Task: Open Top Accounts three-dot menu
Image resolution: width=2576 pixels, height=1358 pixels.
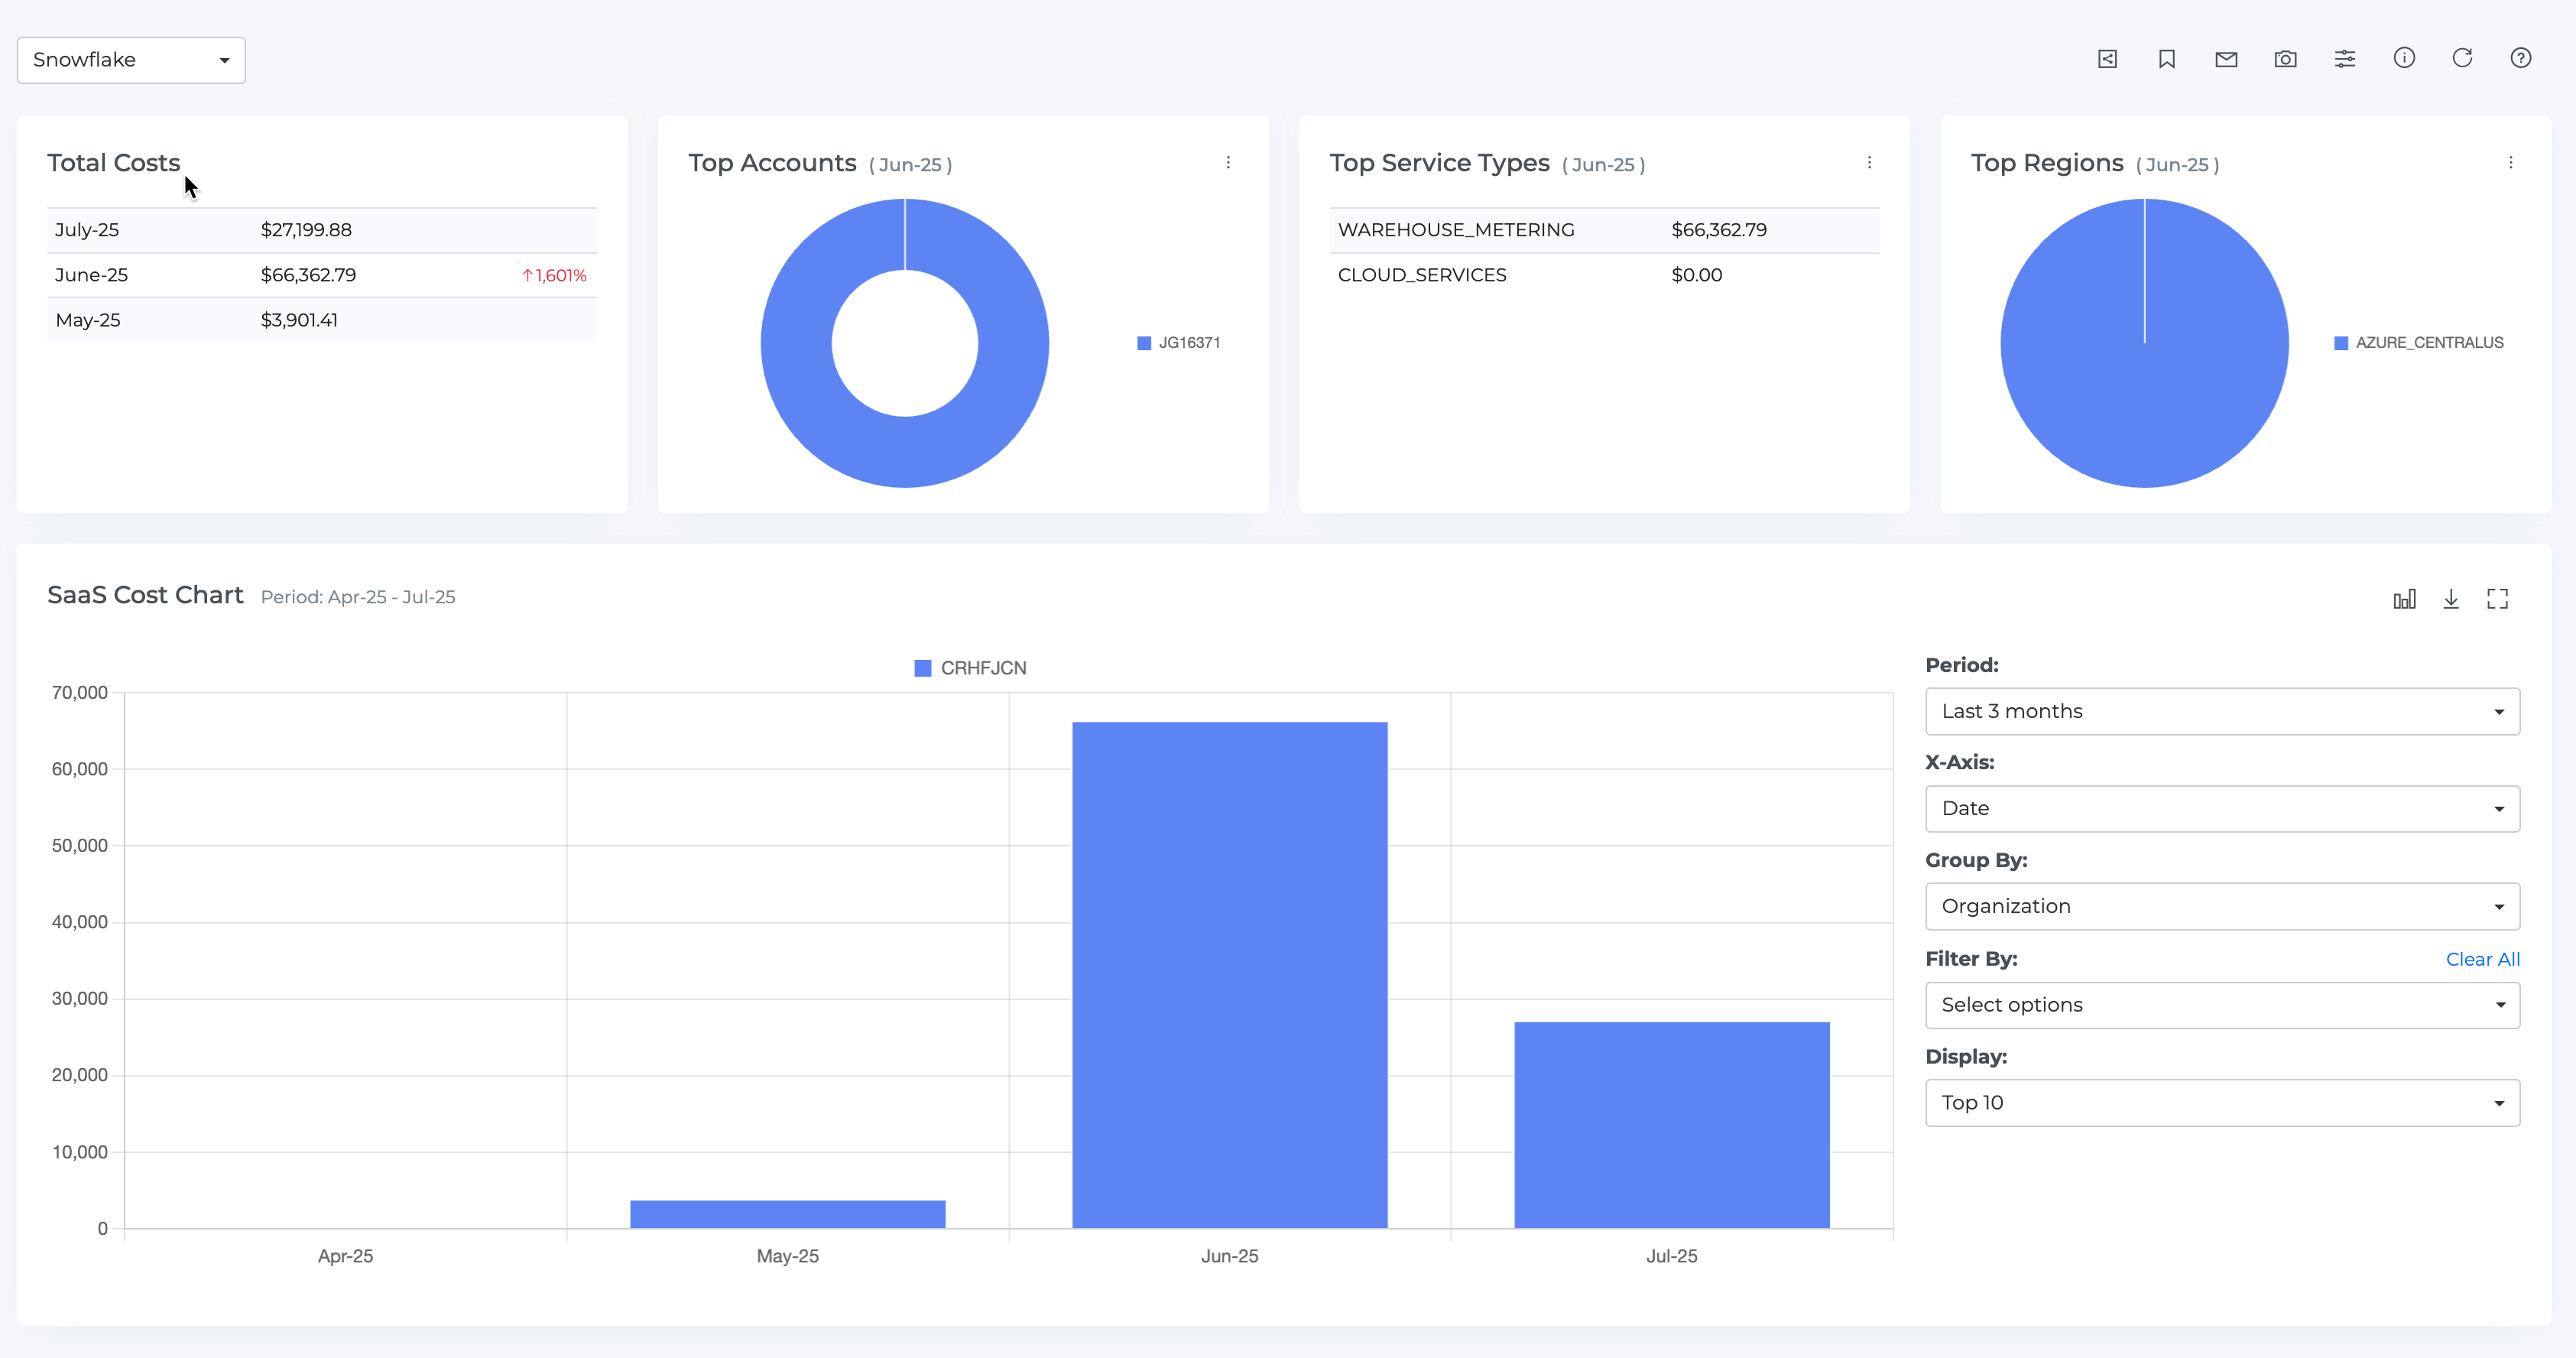Action: pyautogui.click(x=1228, y=163)
